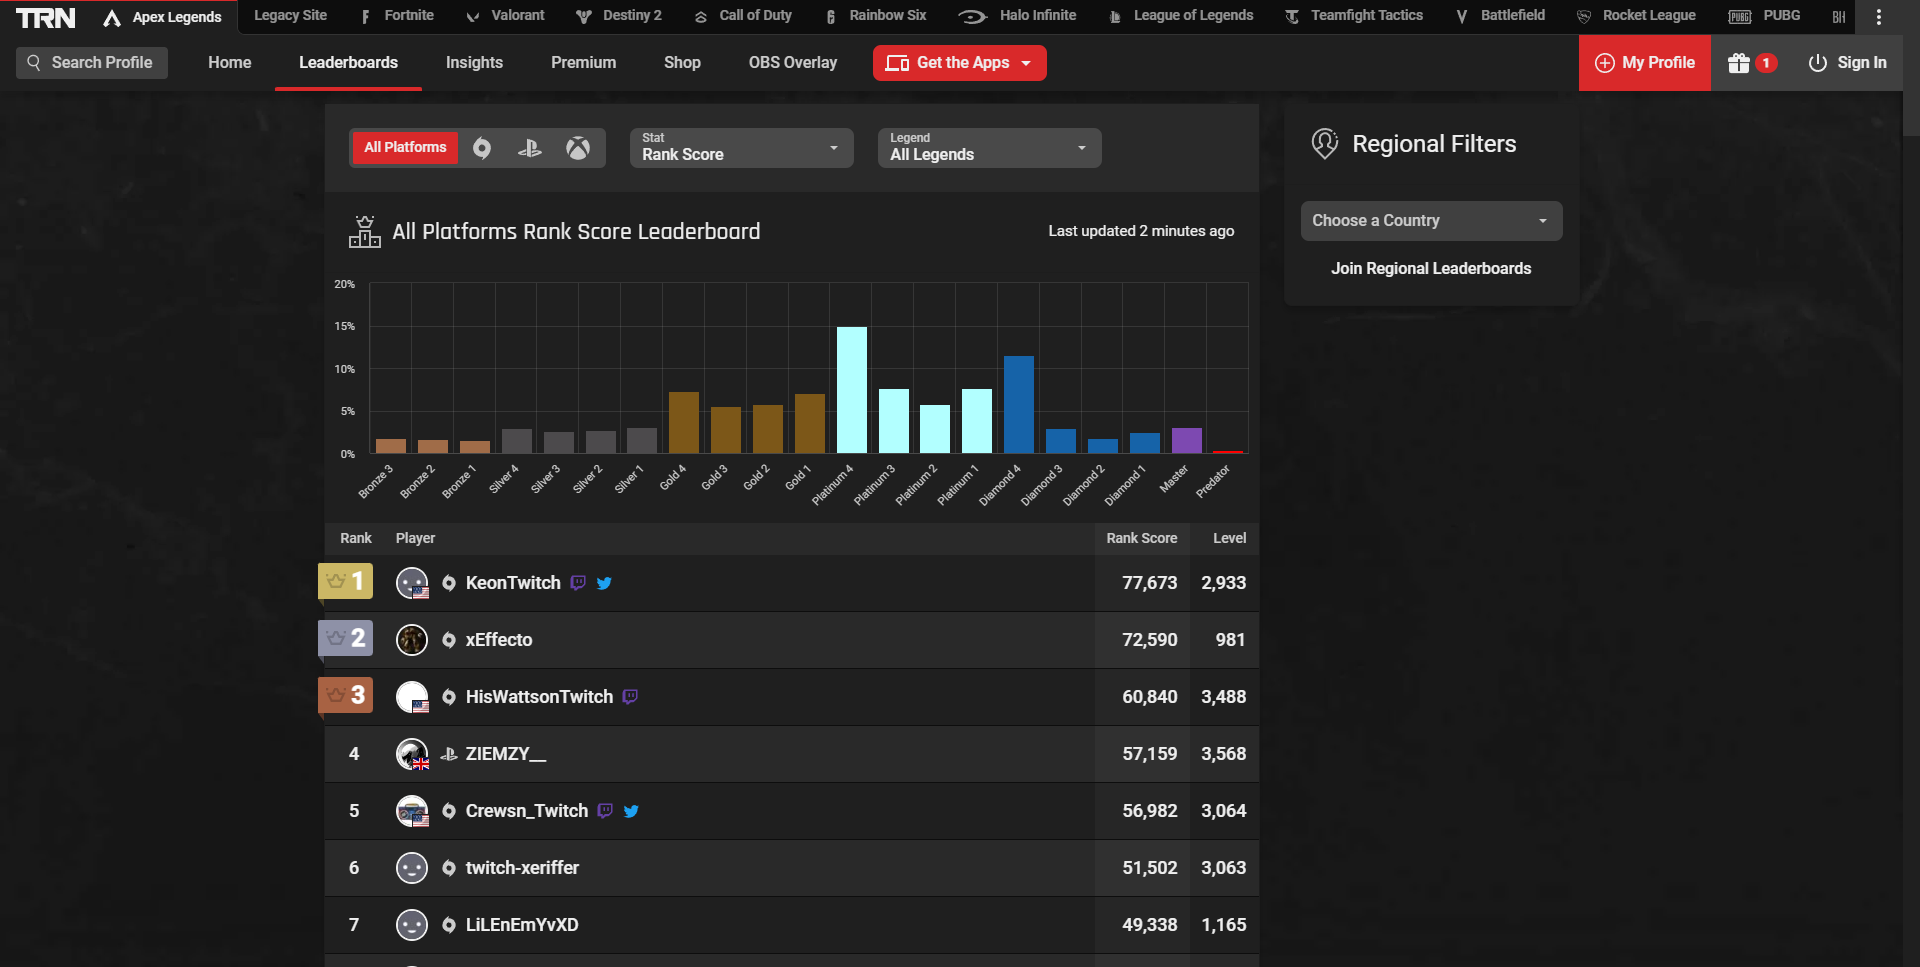Click the rank 3 bronze crown badge
Image resolution: width=1920 pixels, height=967 pixels.
click(345, 695)
